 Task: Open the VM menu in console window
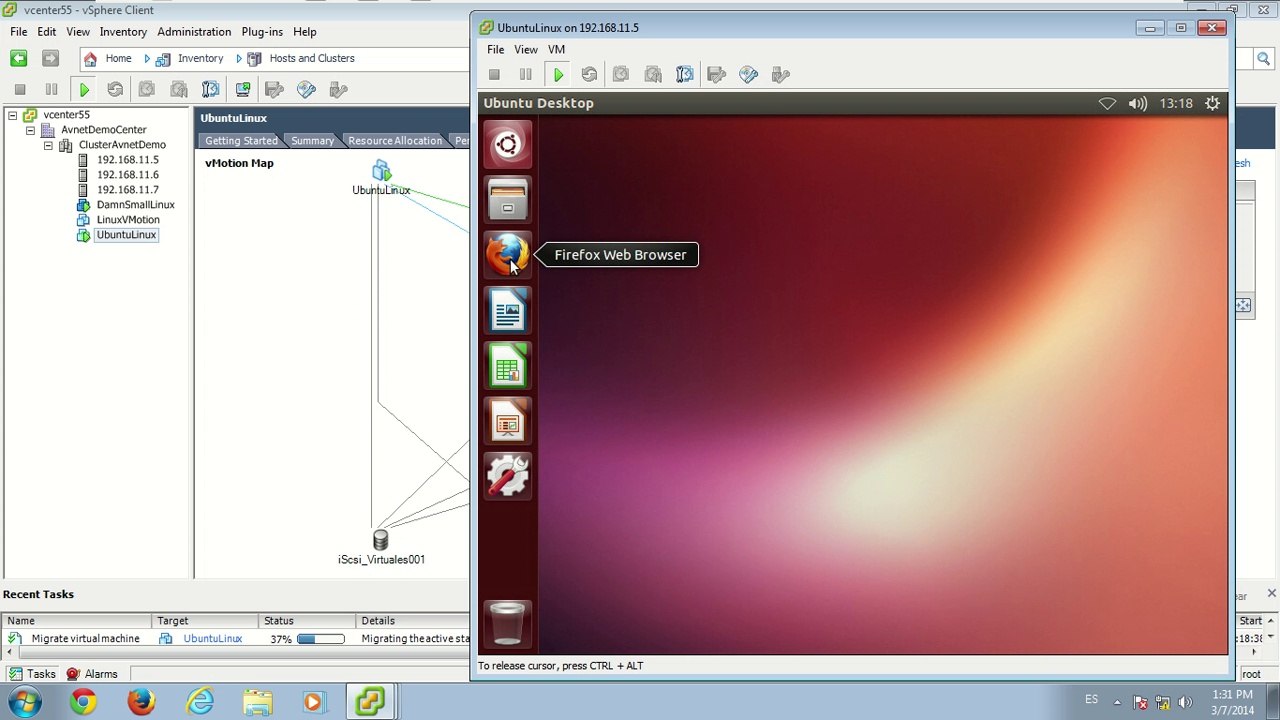click(556, 49)
